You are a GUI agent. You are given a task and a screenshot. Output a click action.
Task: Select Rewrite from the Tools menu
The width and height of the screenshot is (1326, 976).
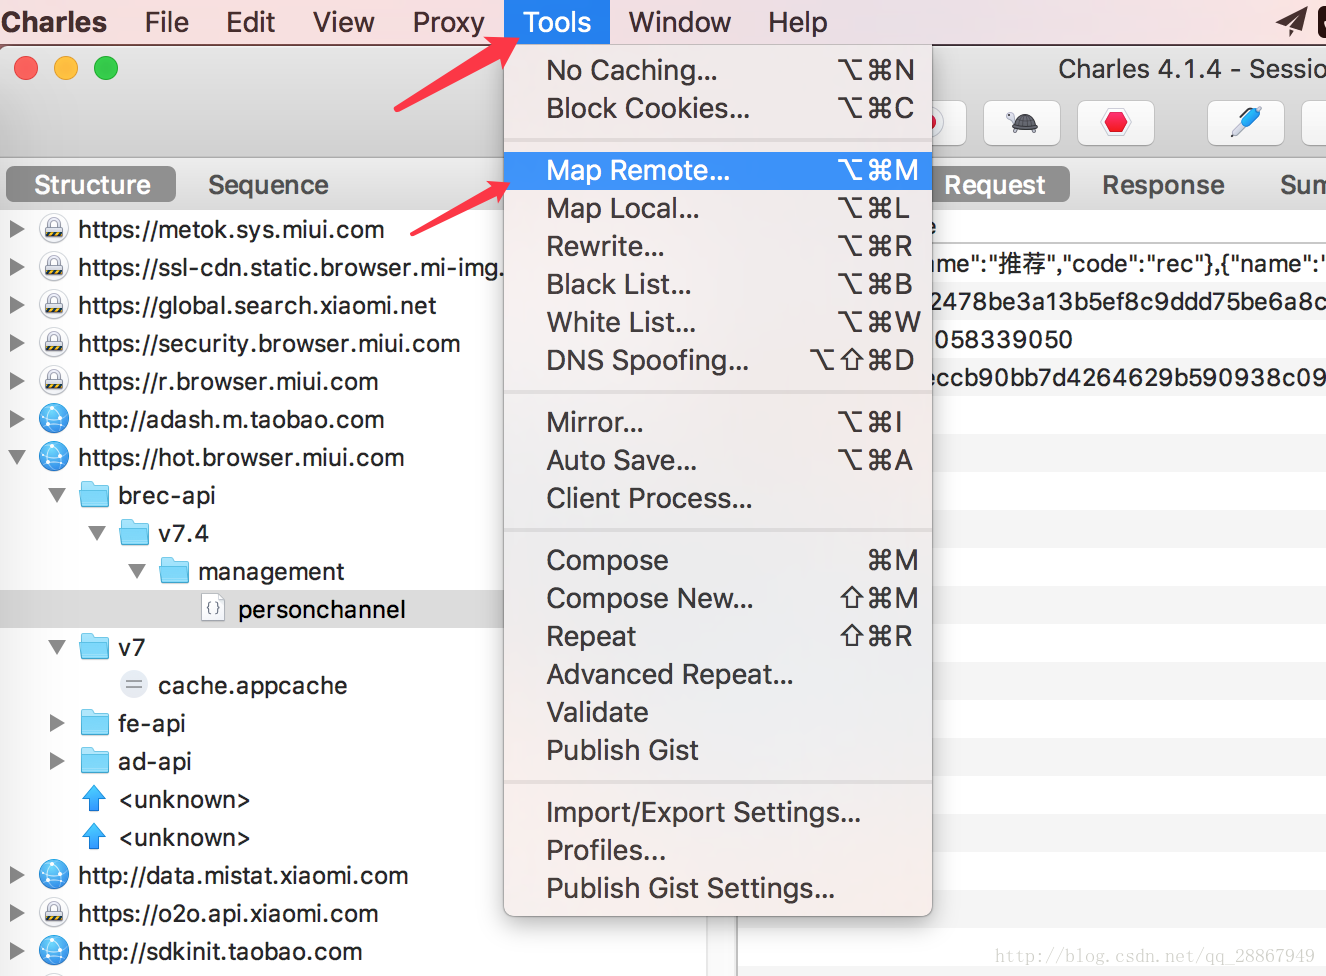(718, 247)
